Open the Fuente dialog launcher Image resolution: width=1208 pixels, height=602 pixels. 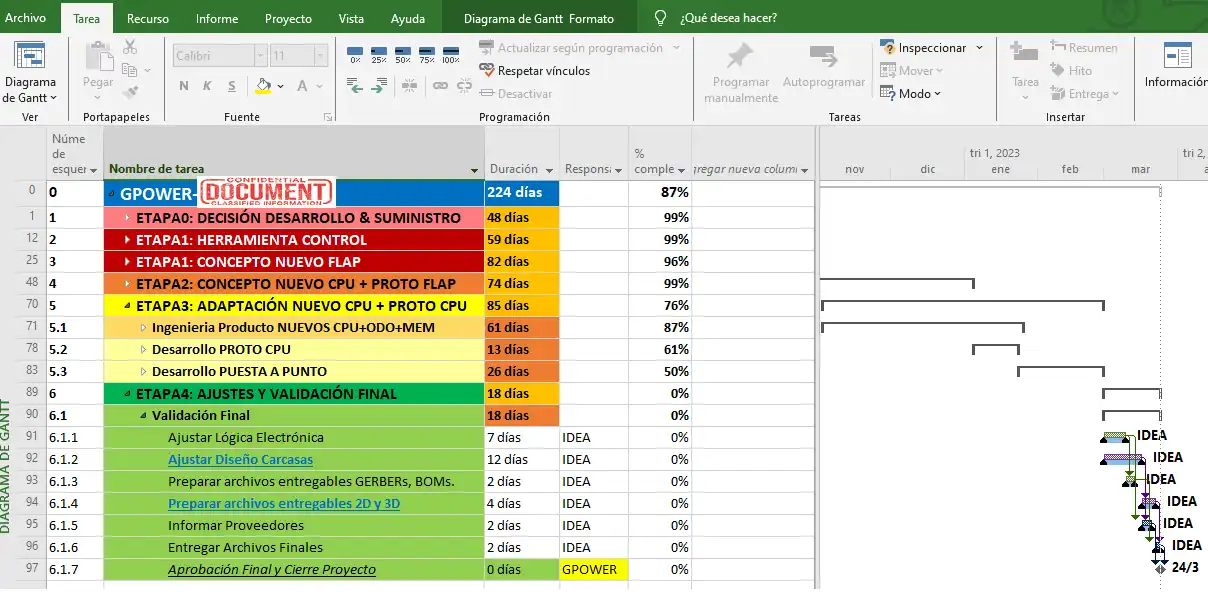tap(328, 118)
